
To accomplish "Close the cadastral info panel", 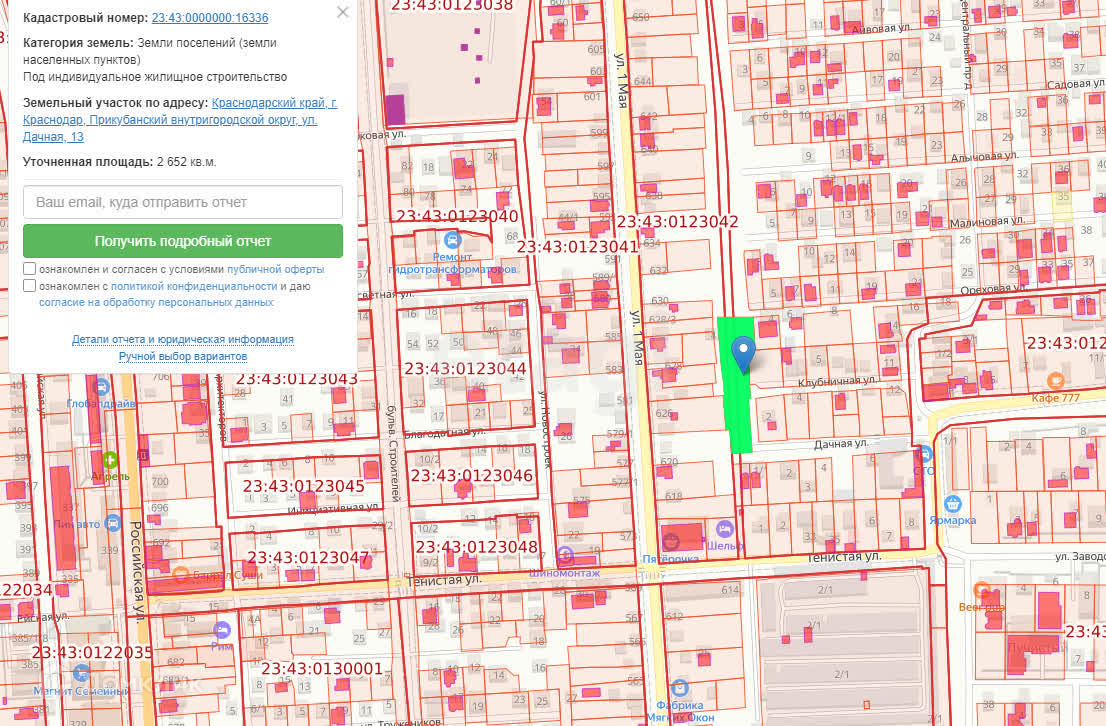I will 343,12.
